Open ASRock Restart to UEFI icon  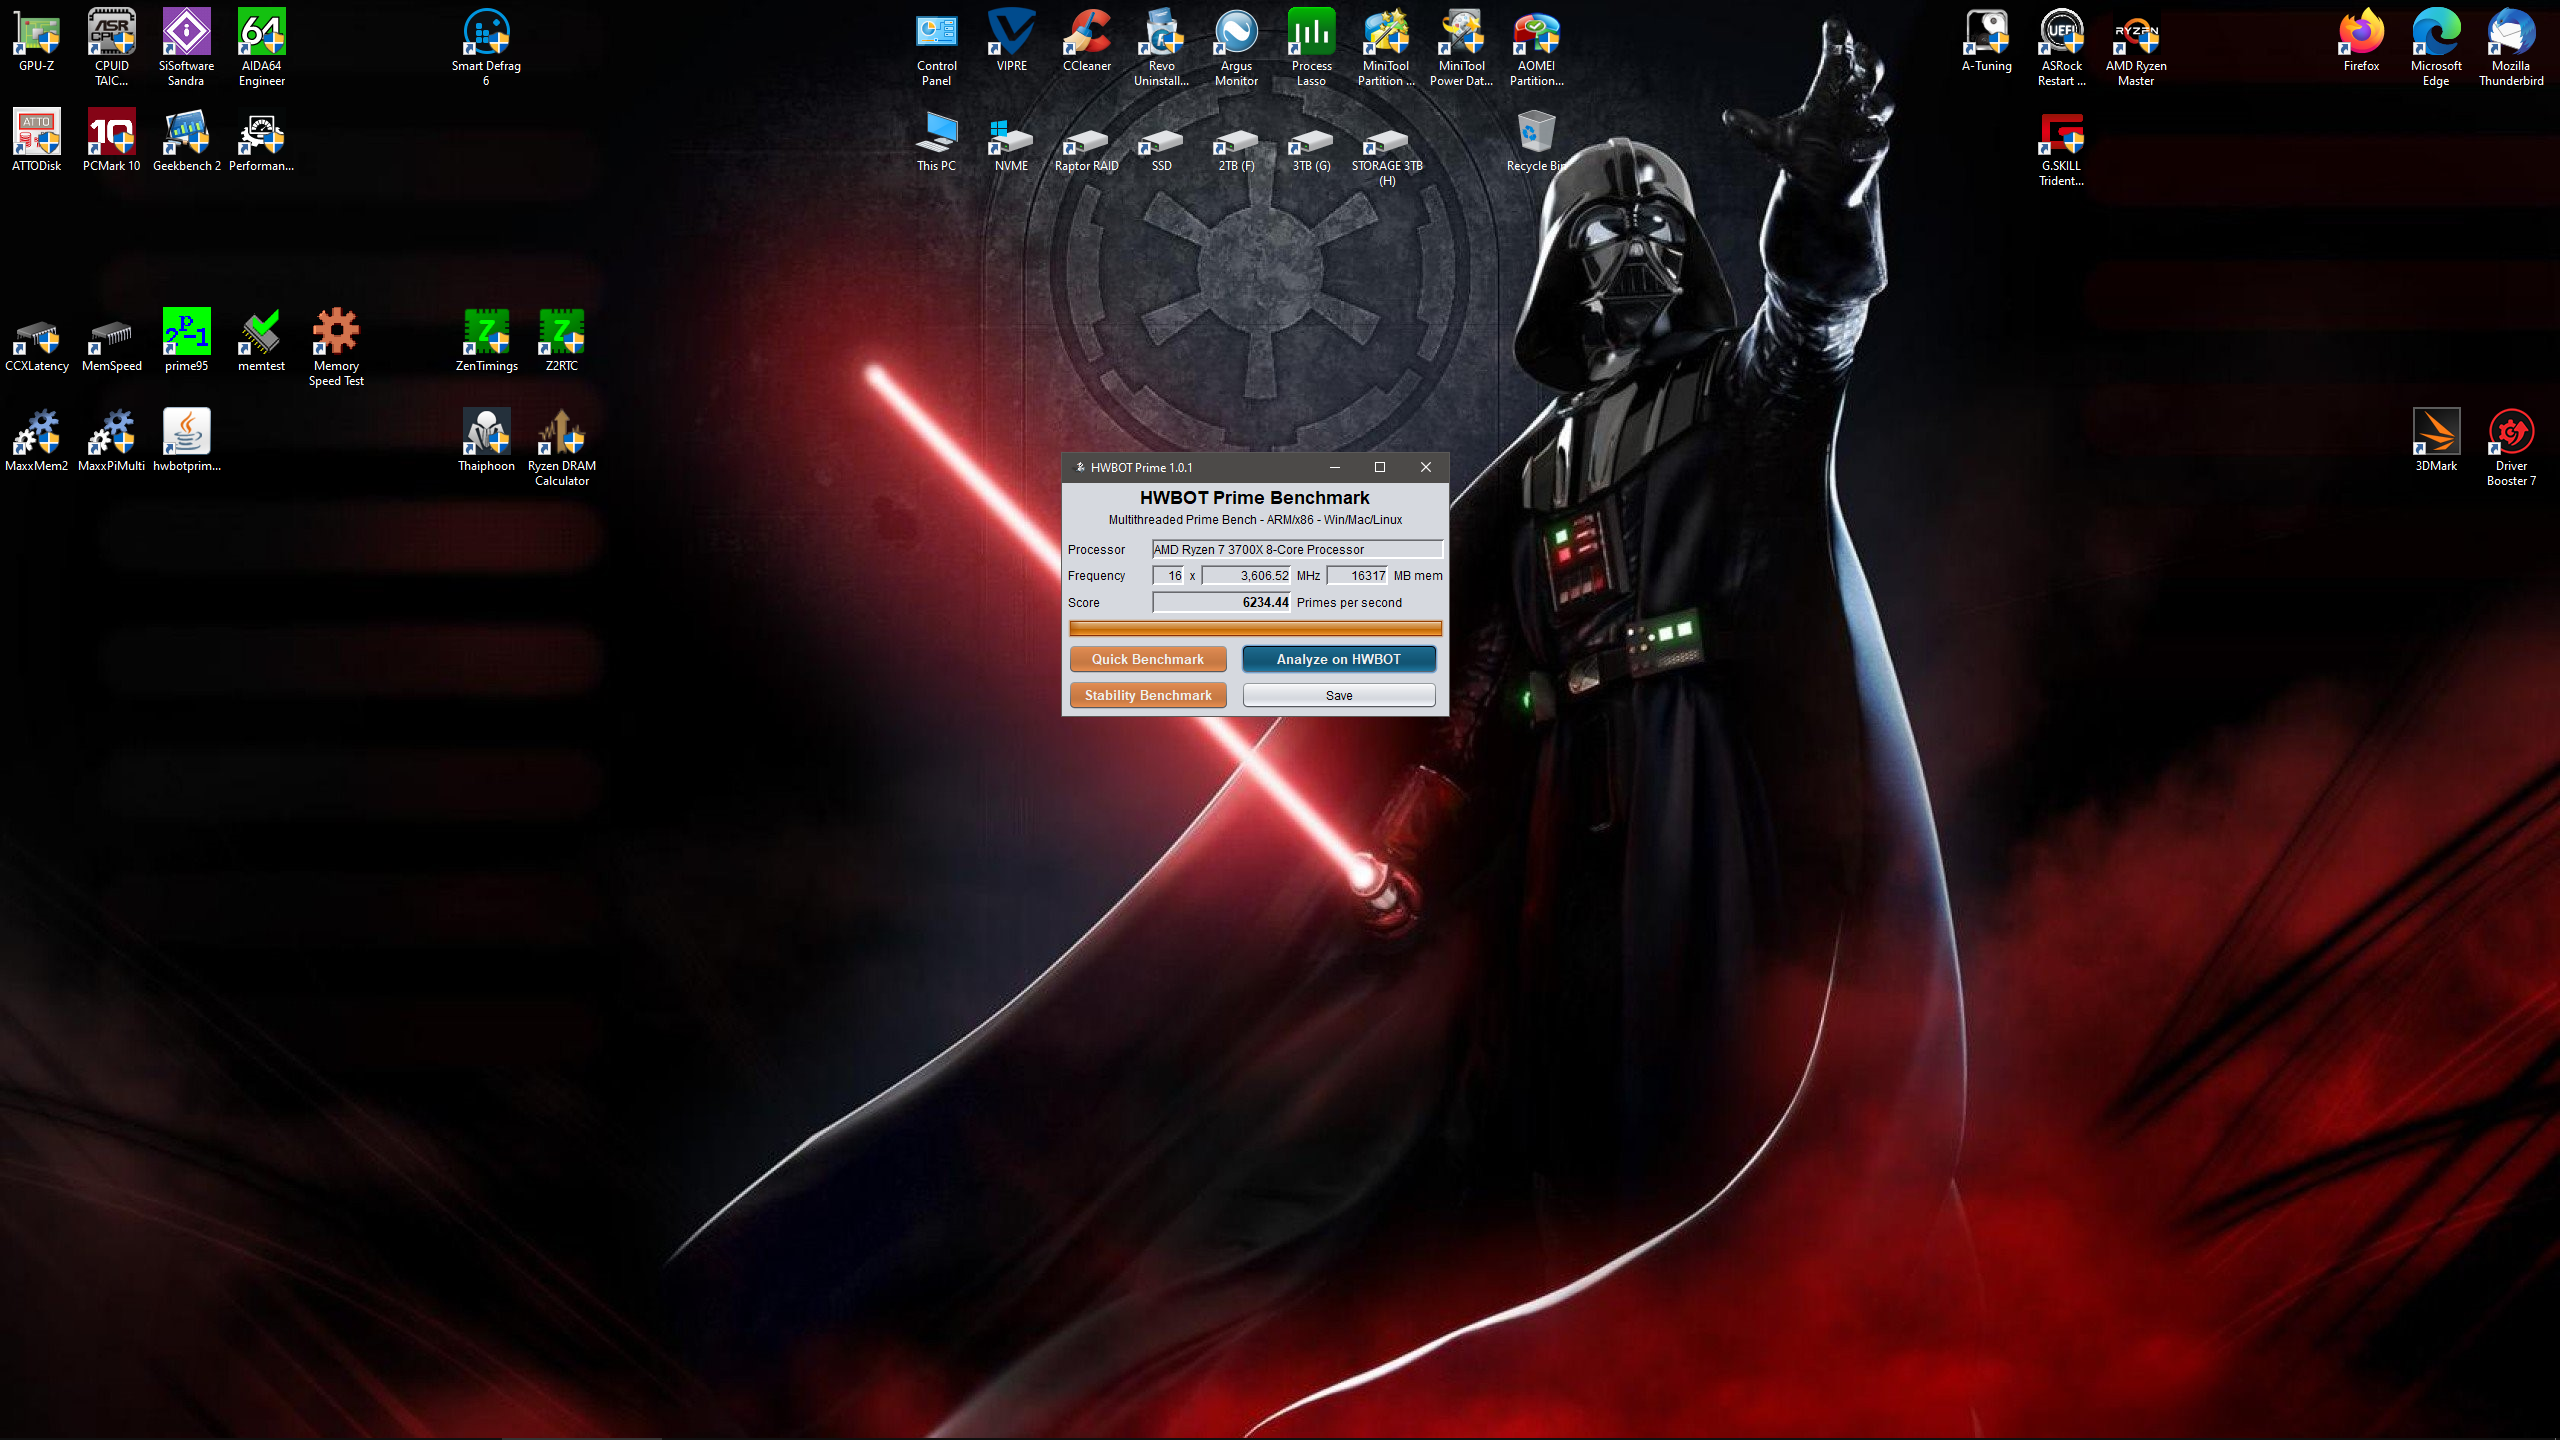(2062, 47)
